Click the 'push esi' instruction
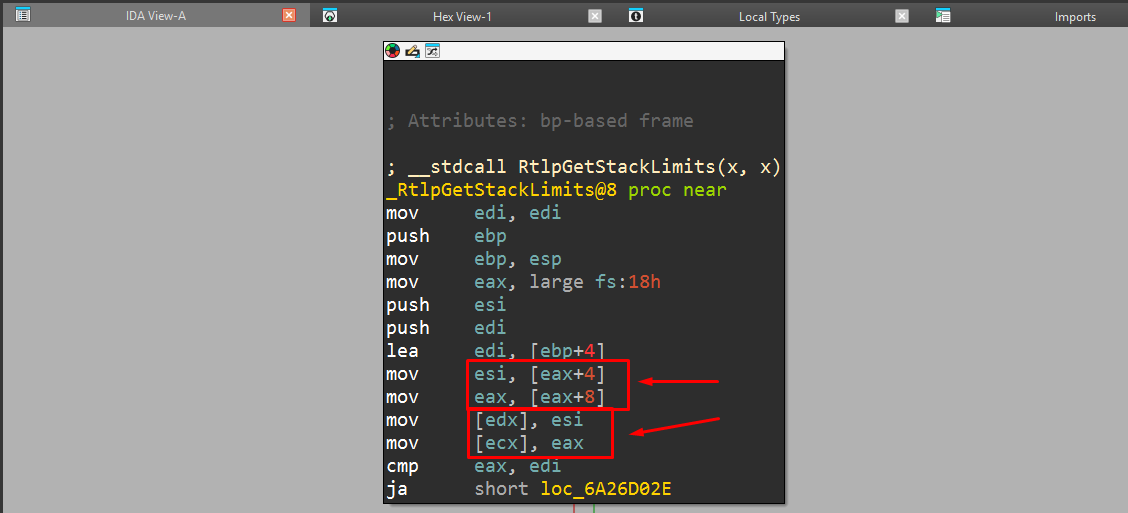The height and width of the screenshot is (513, 1128). click(446, 305)
